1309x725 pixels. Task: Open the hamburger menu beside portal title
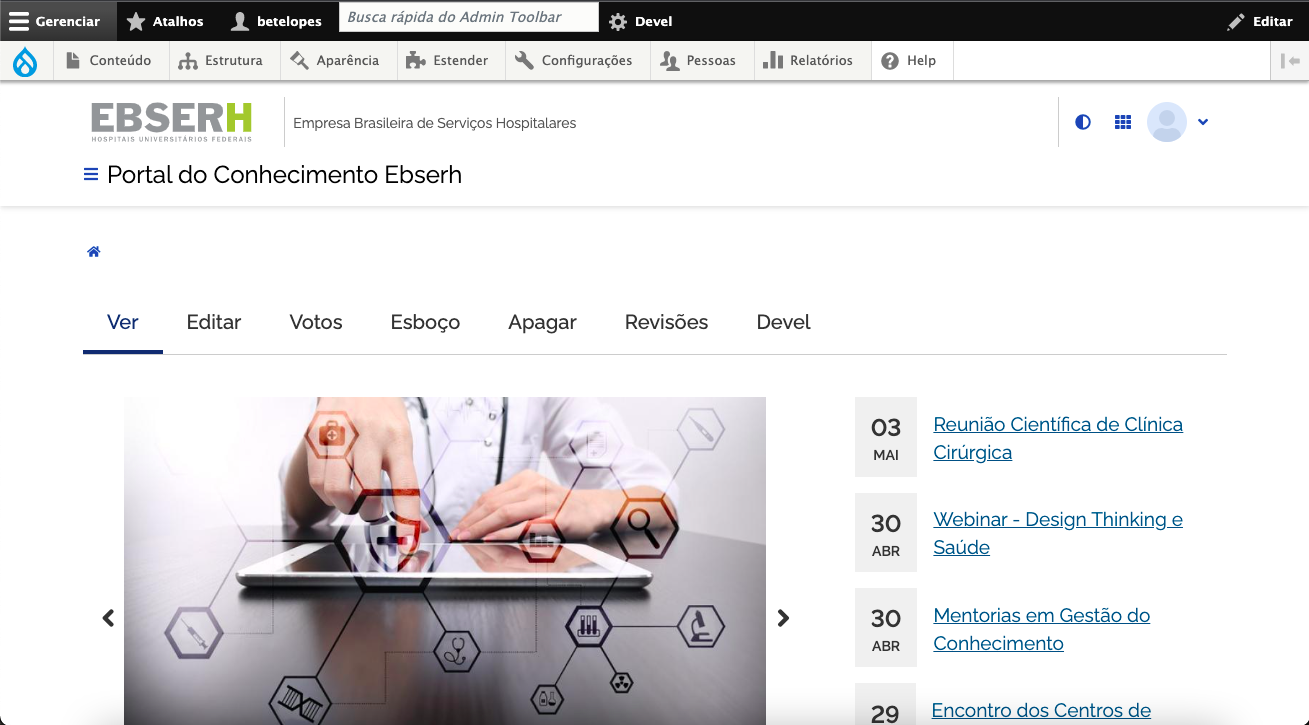(x=91, y=175)
